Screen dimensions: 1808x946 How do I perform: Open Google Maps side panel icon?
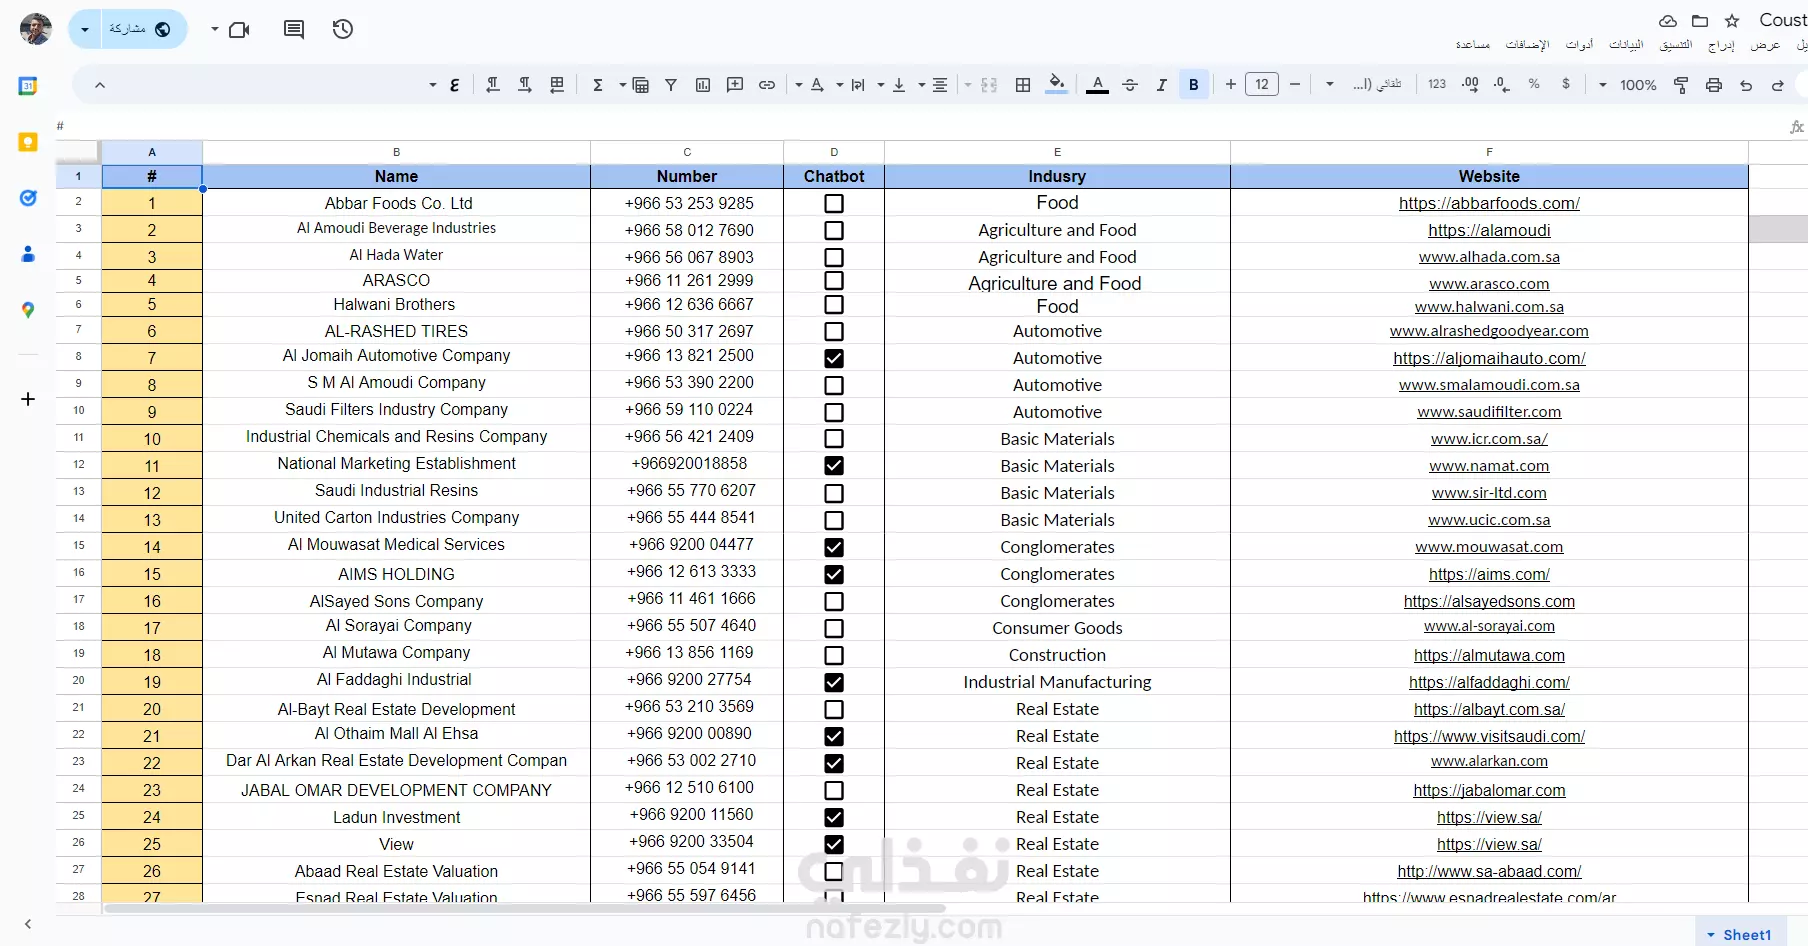pyautogui.click(x=28, y=310)
